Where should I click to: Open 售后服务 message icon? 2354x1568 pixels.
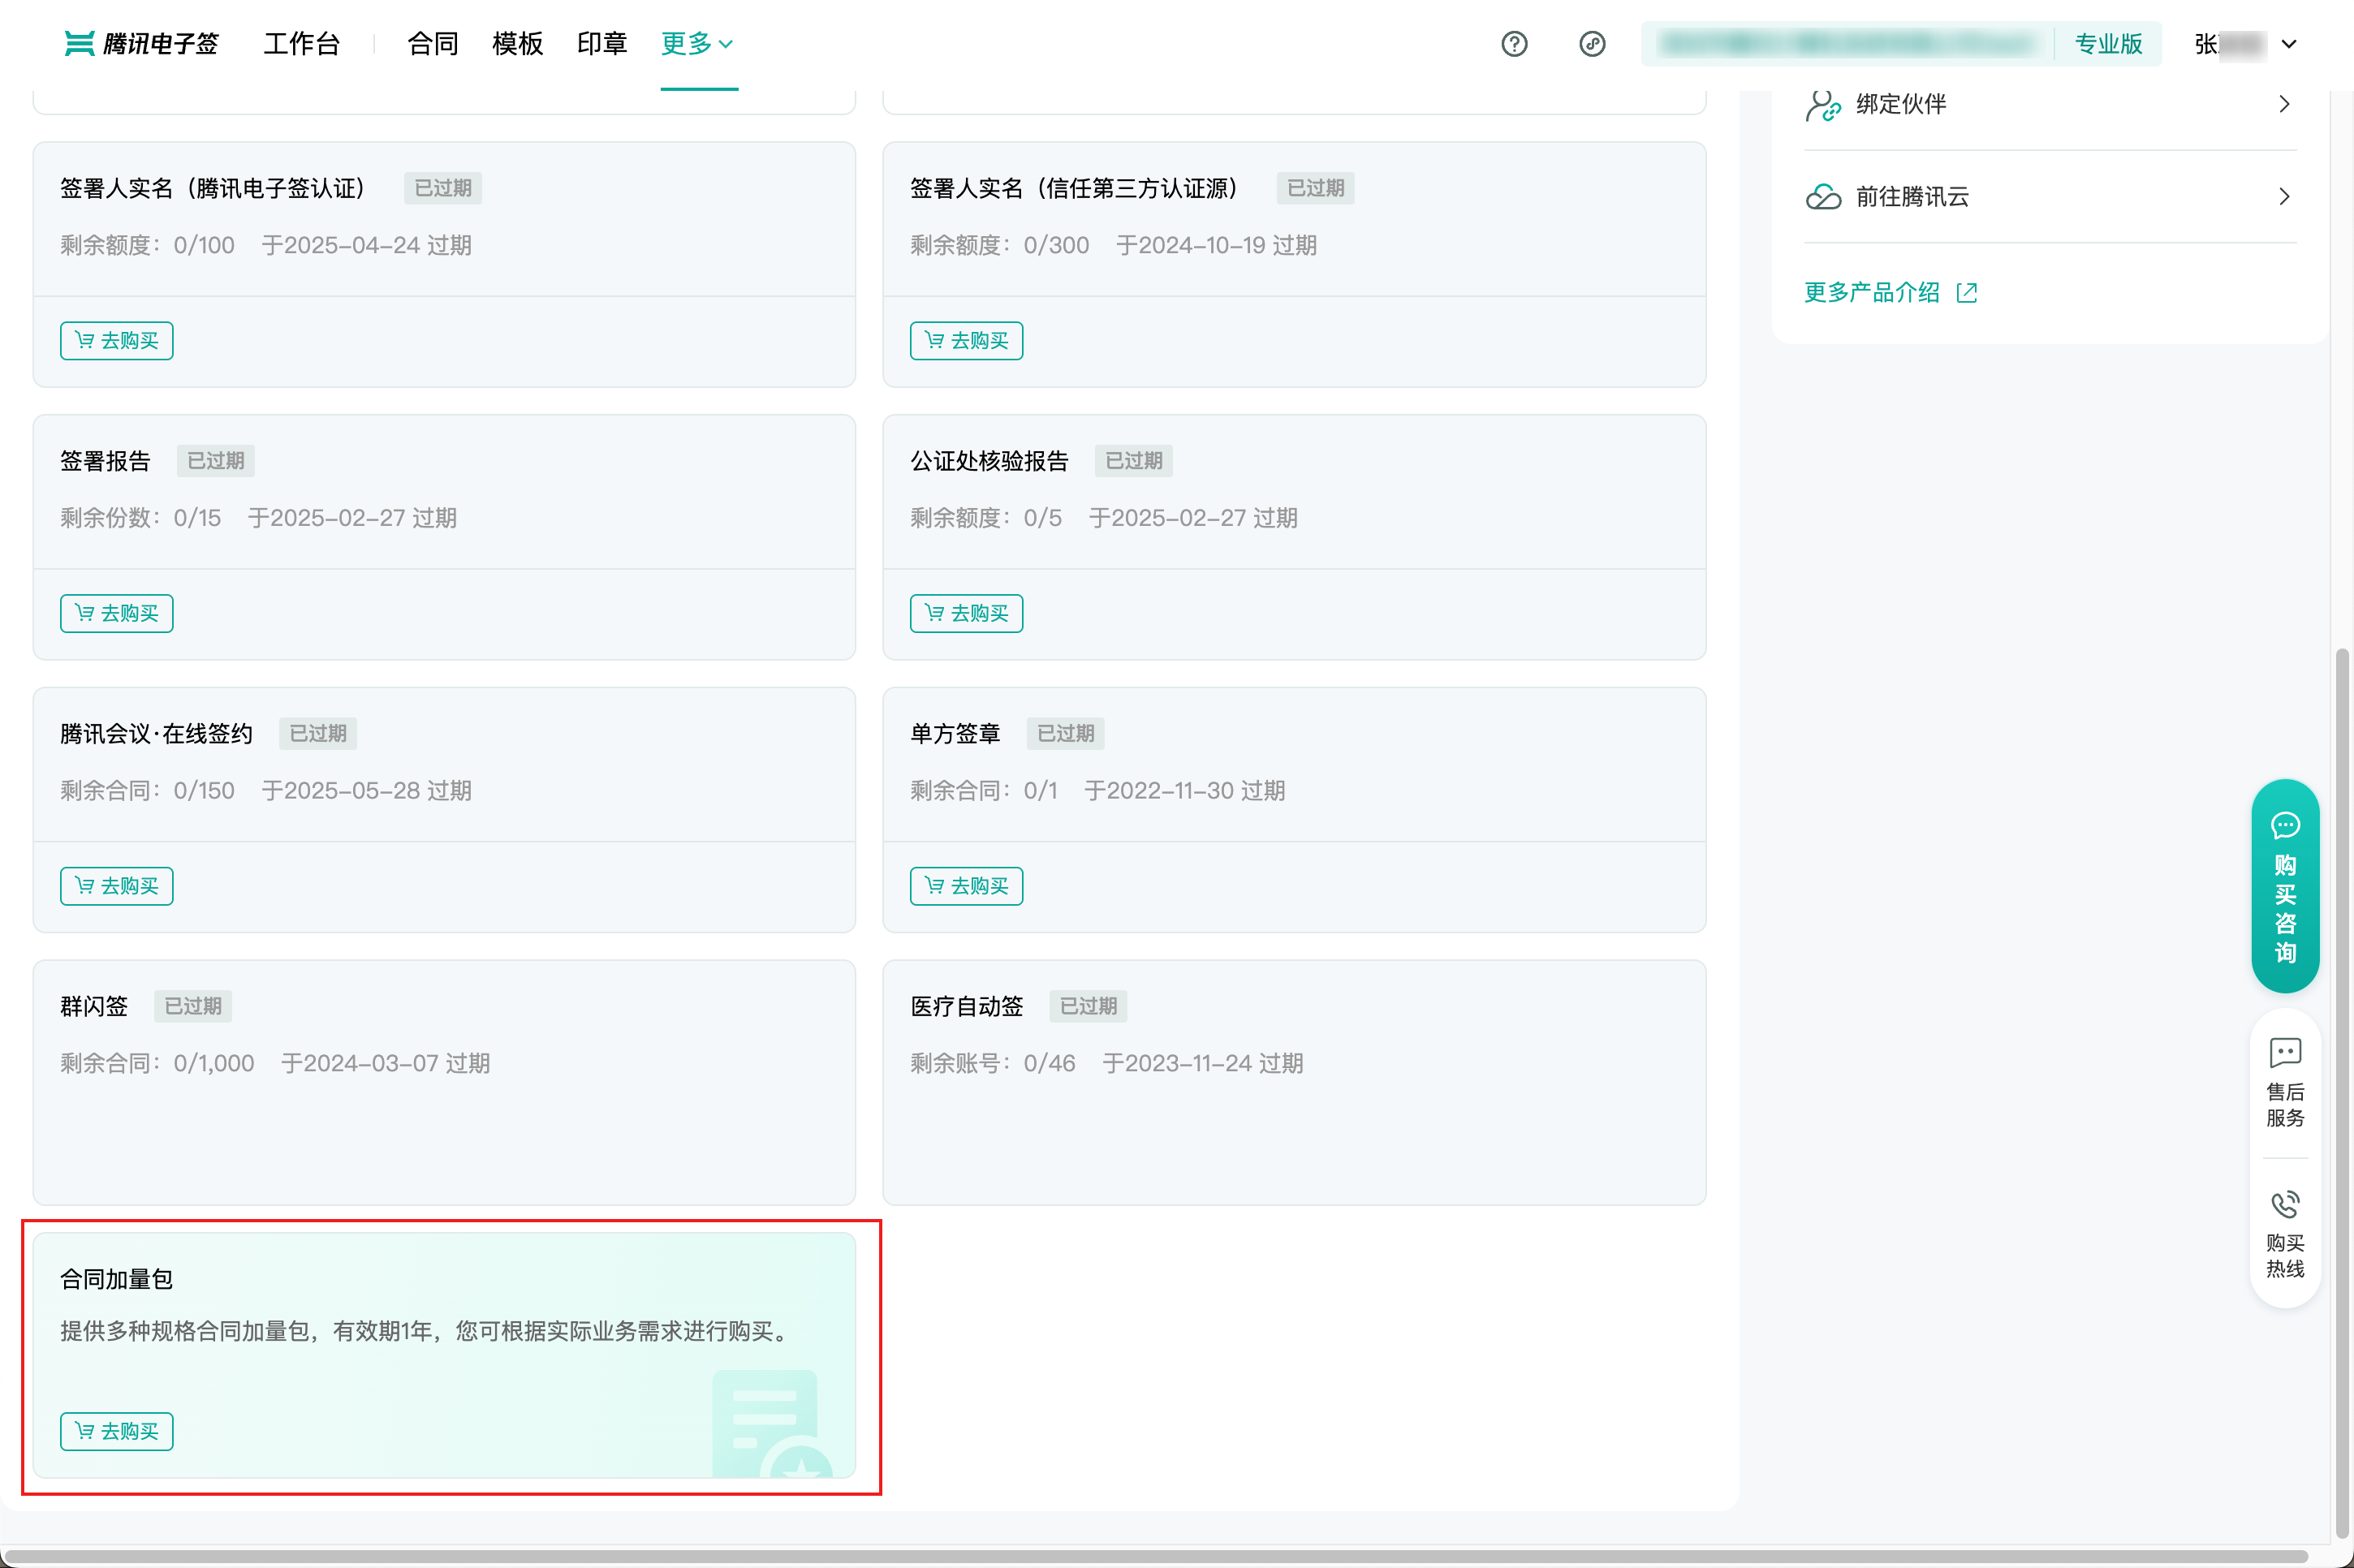click(2285, 1052)
